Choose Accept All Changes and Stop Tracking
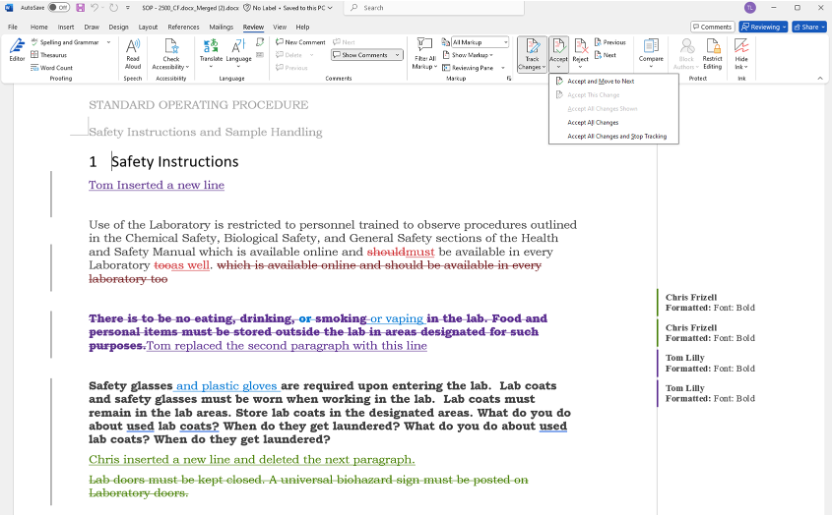832x516 pixels. point(613,136)
